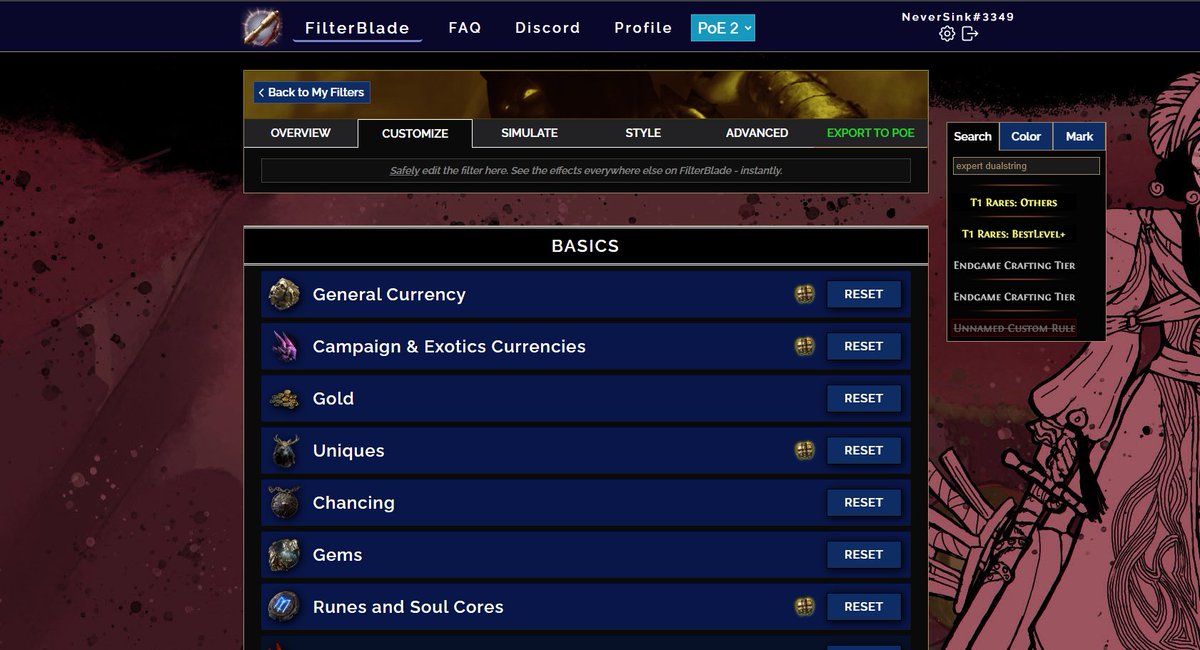Click the Gems icon
The width and height of the screenshot is (1200, 650).
[x=285, y=554]
